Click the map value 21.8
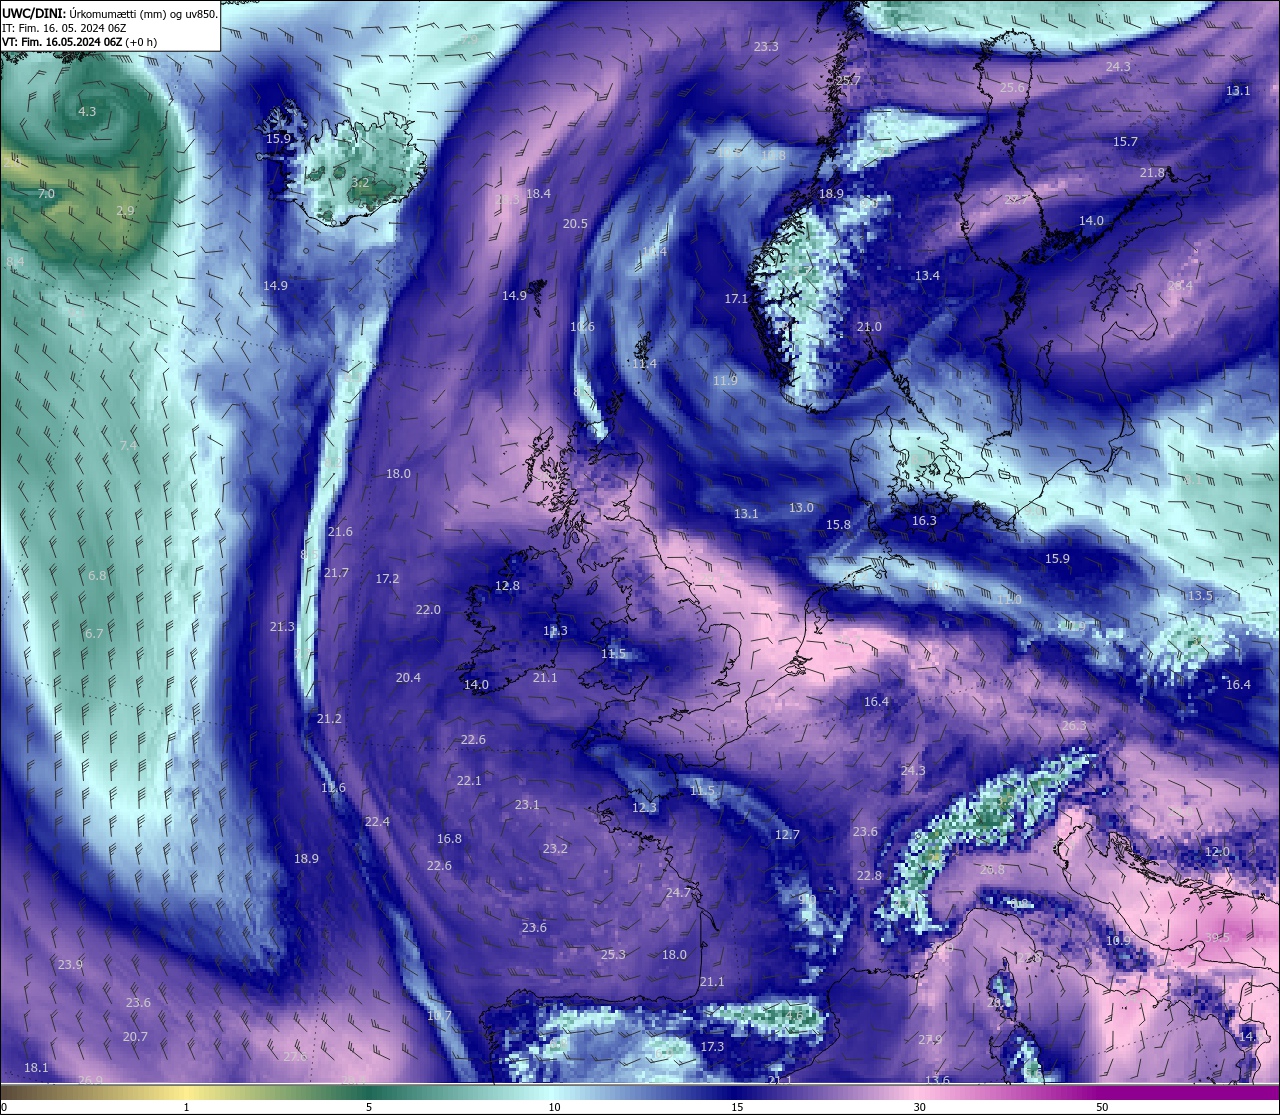This screenshot has height=1115, width=1280. pyautogui.click(x=1152, y=173)
